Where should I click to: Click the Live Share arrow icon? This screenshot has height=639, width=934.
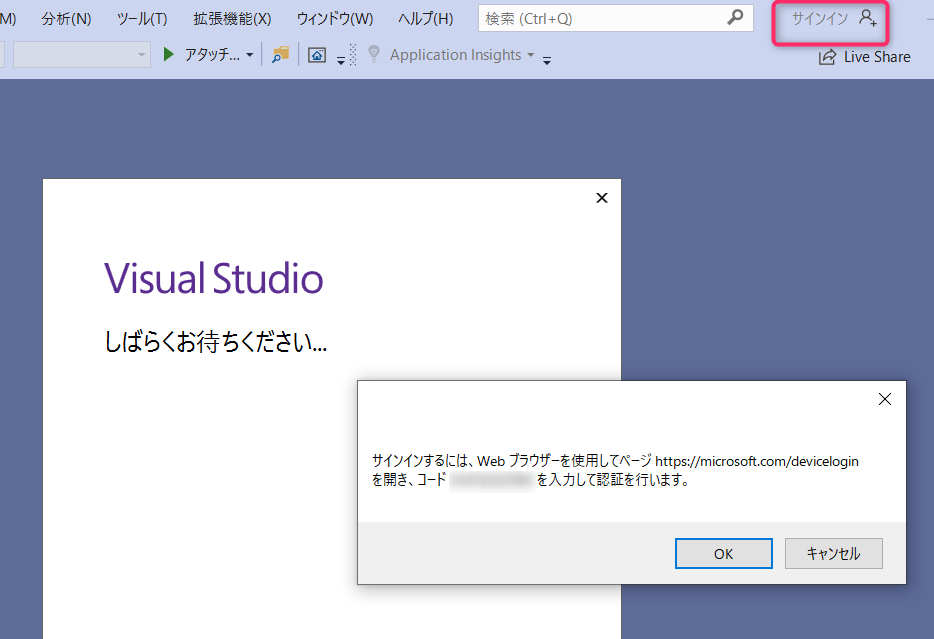point(827,57)
